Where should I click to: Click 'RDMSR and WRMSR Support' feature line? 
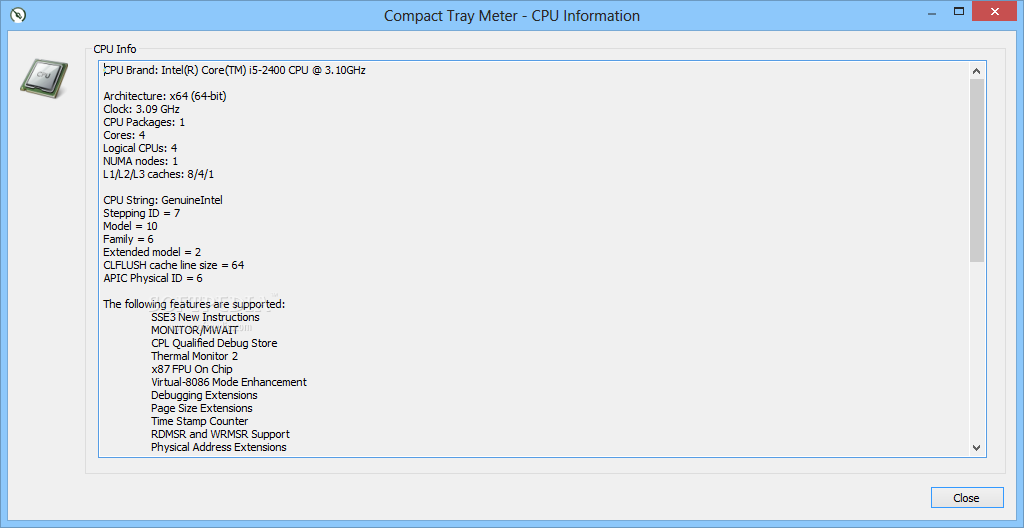[x=220, y=434]
